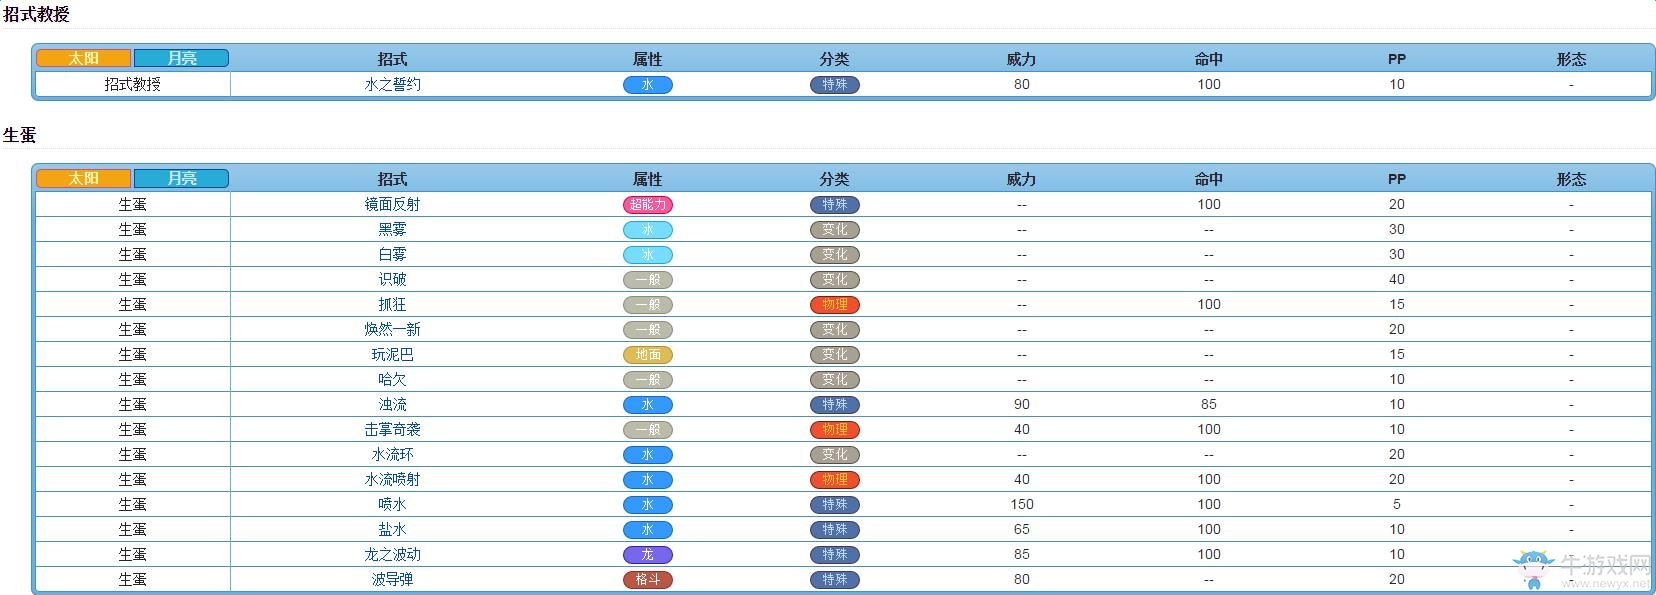Click the 150 power value for 喷水

[x=1022, y=504]
